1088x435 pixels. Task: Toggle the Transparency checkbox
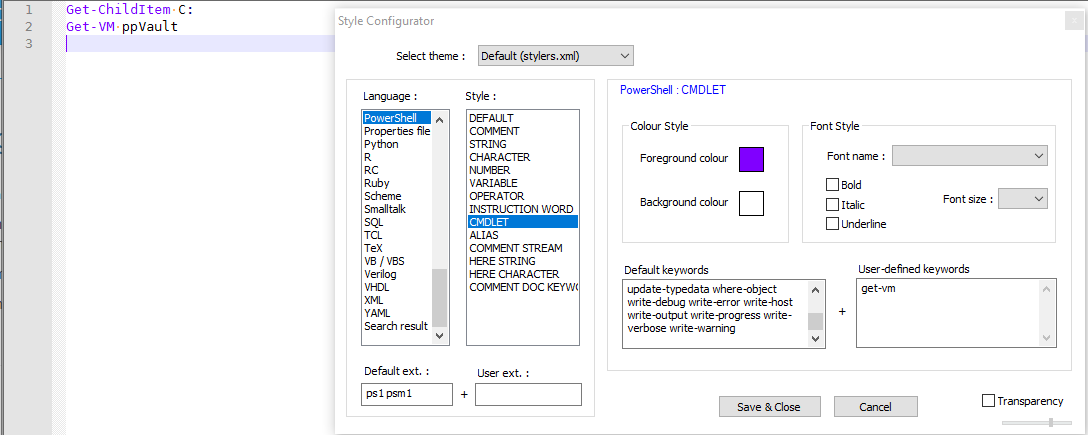(x=989, y=400)
